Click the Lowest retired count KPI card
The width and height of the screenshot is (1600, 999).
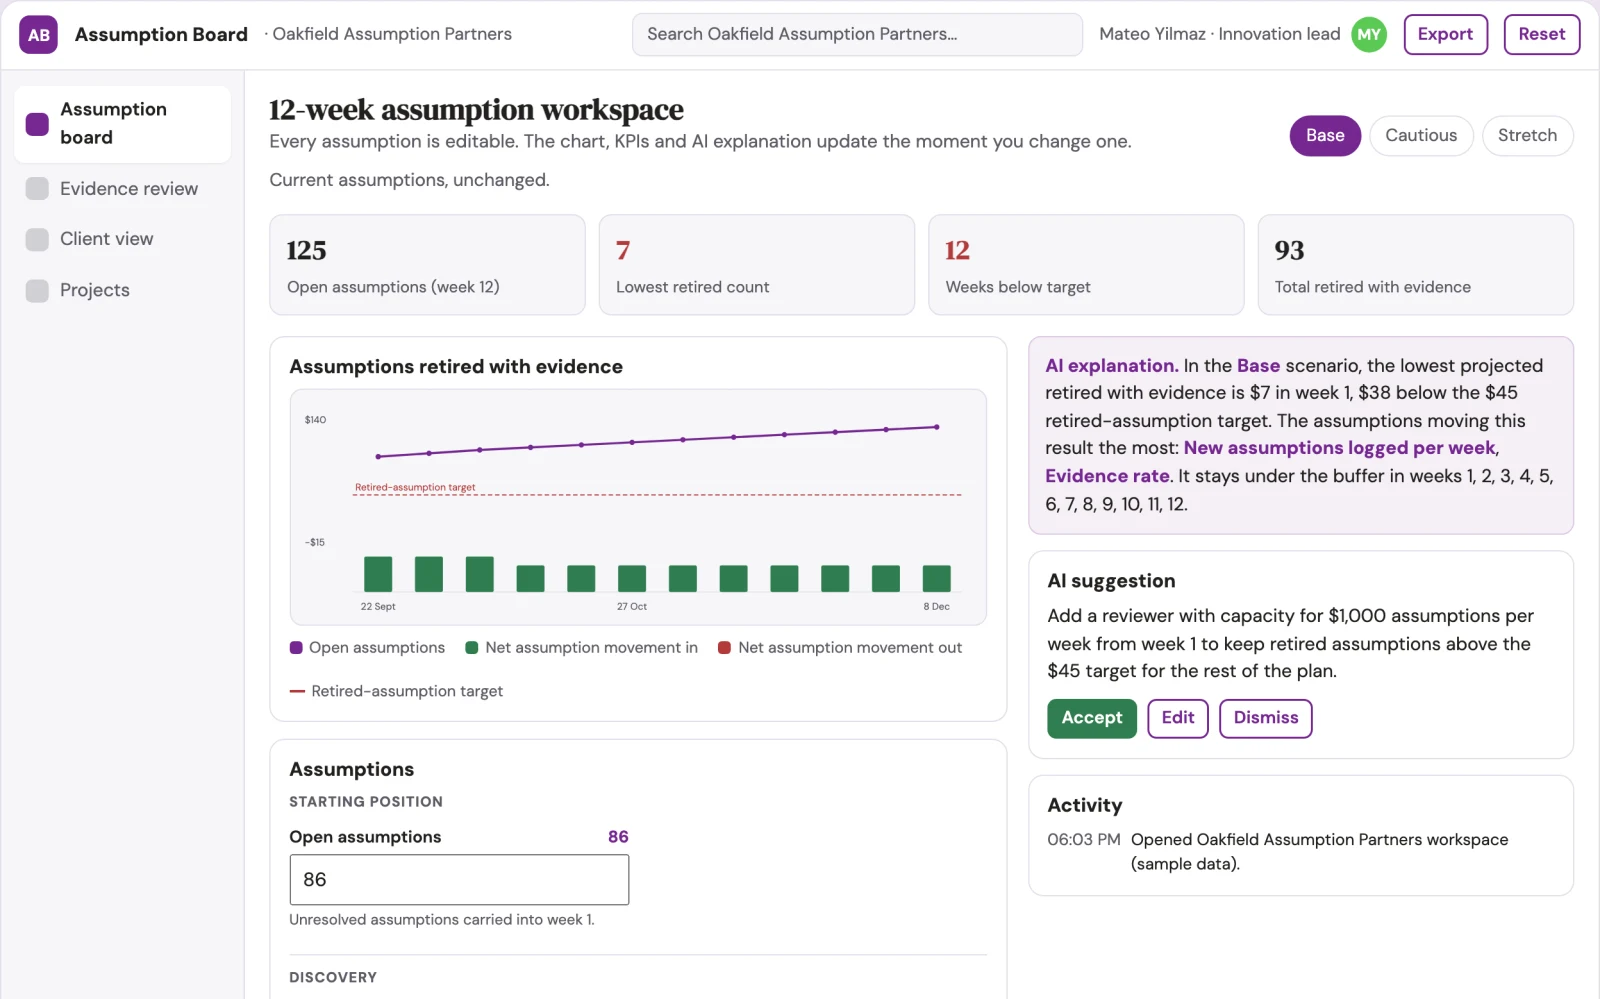[757, 265]
